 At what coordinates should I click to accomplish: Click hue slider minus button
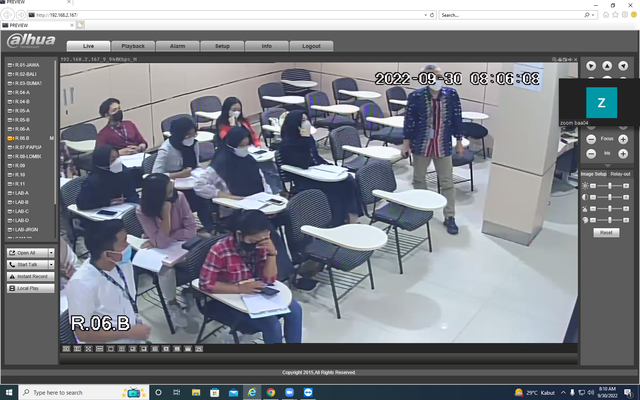click(x=593, y=220)
